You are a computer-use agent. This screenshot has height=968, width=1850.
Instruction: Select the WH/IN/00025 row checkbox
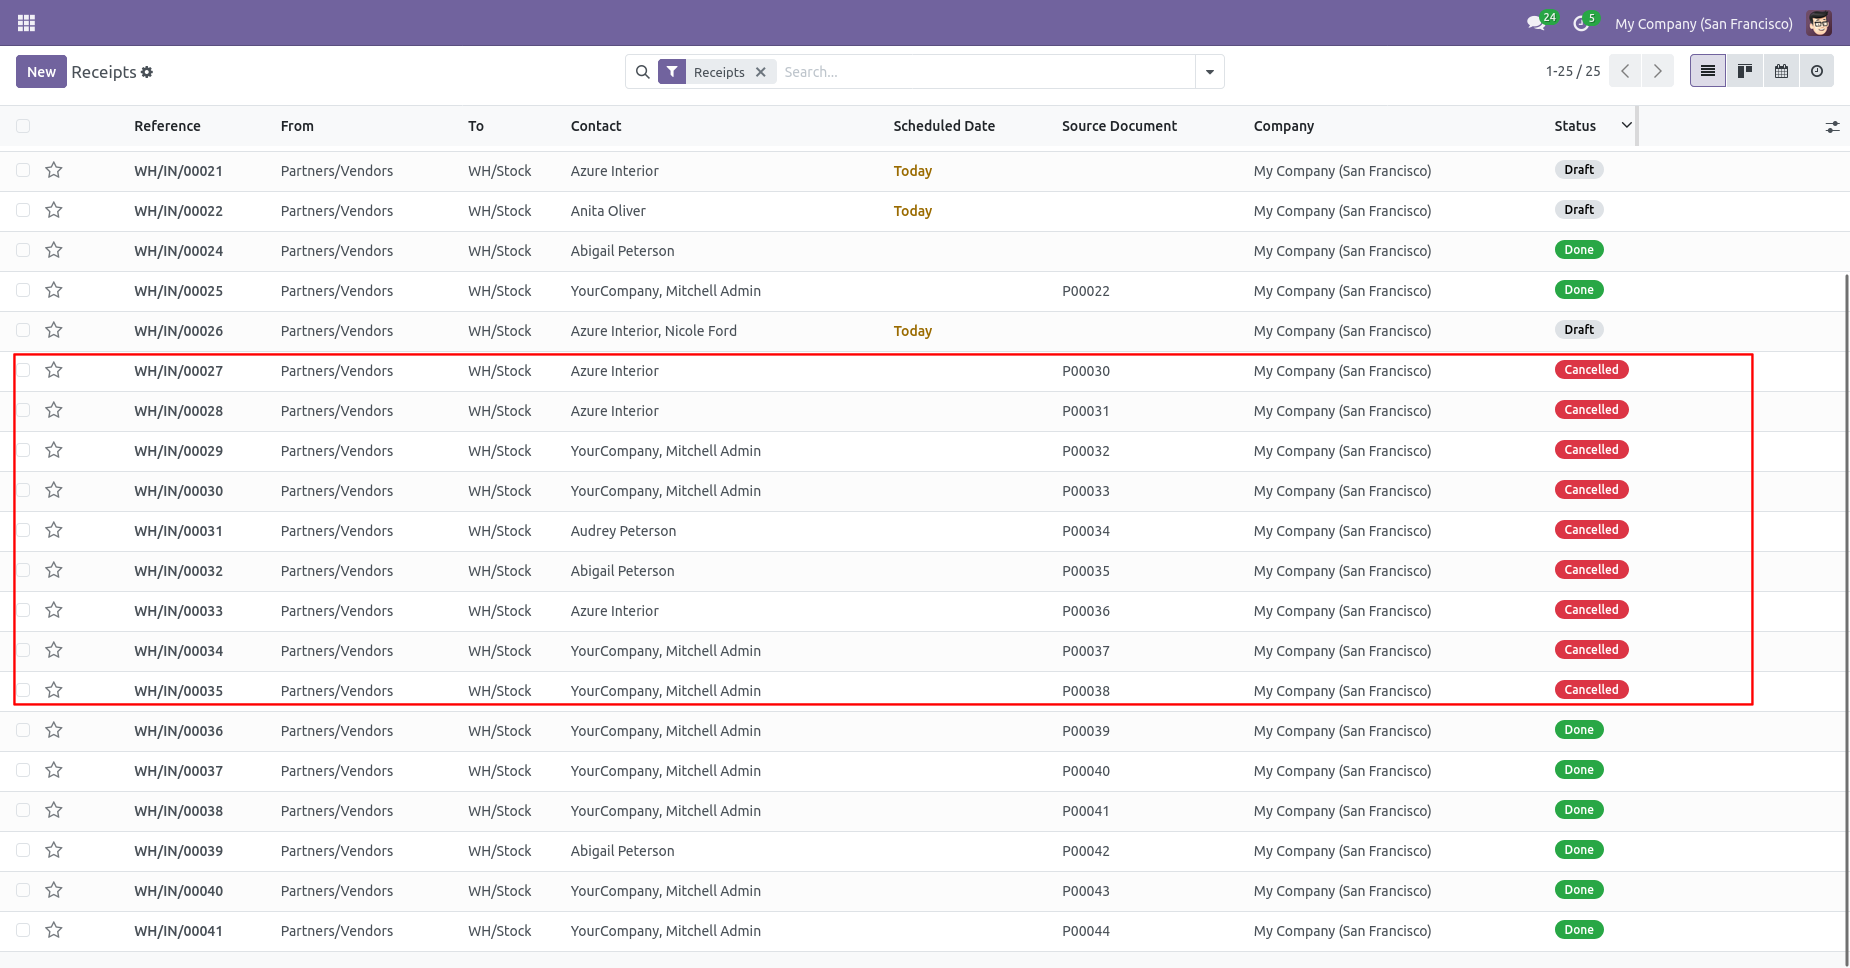click(23, 290)
